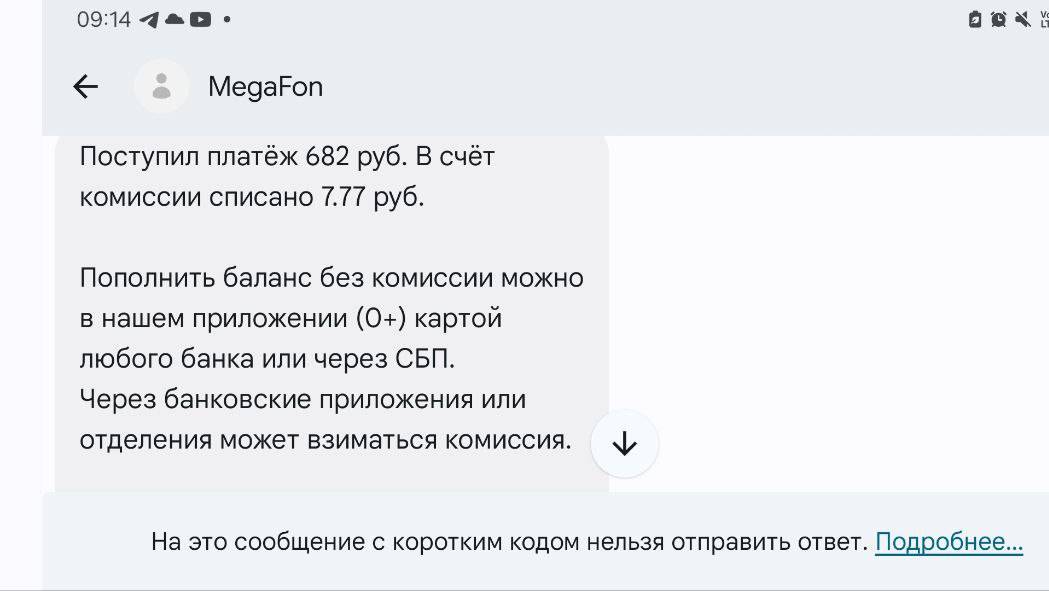The height and width of the screenshot is (591, 1049).
Task: Open the MegaFon contact avatar
Action: [x=161, y=87]
